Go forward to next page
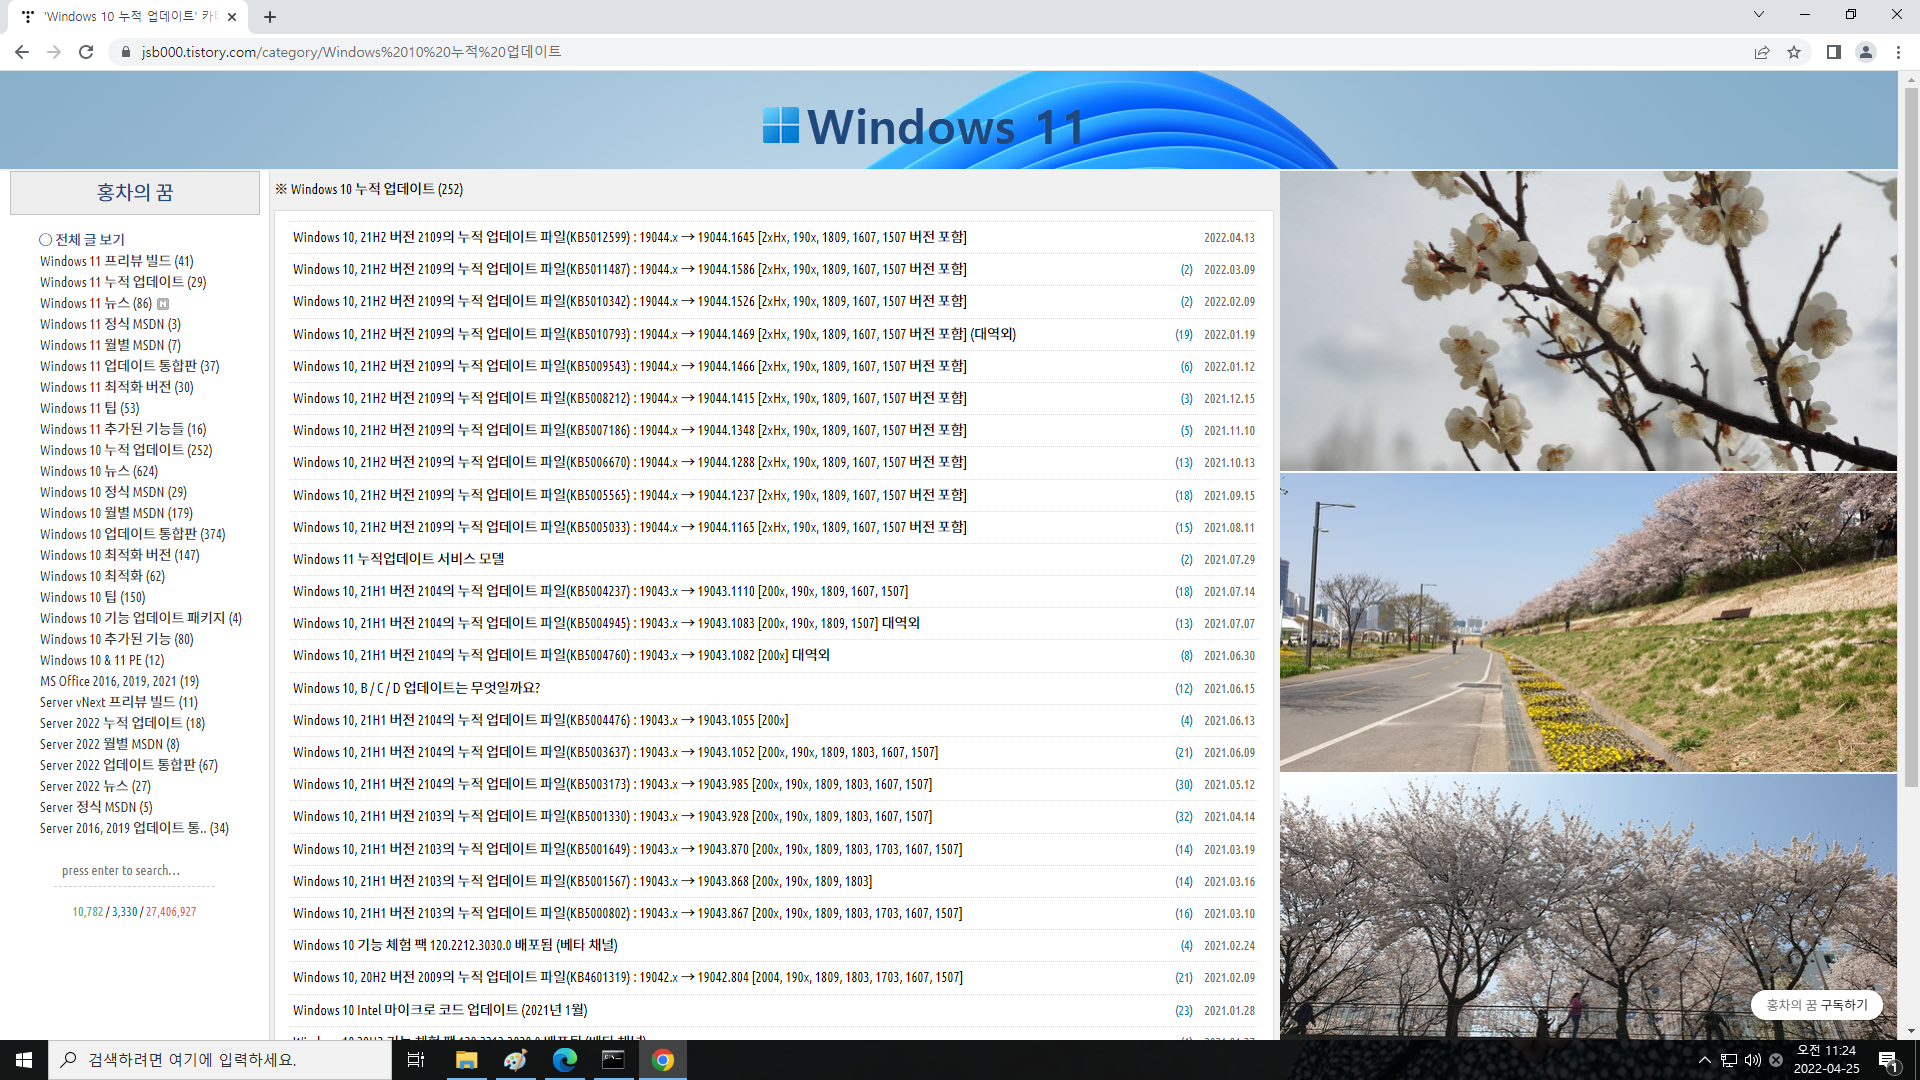Screen dimensions: 1920x1080 (54, 52)
